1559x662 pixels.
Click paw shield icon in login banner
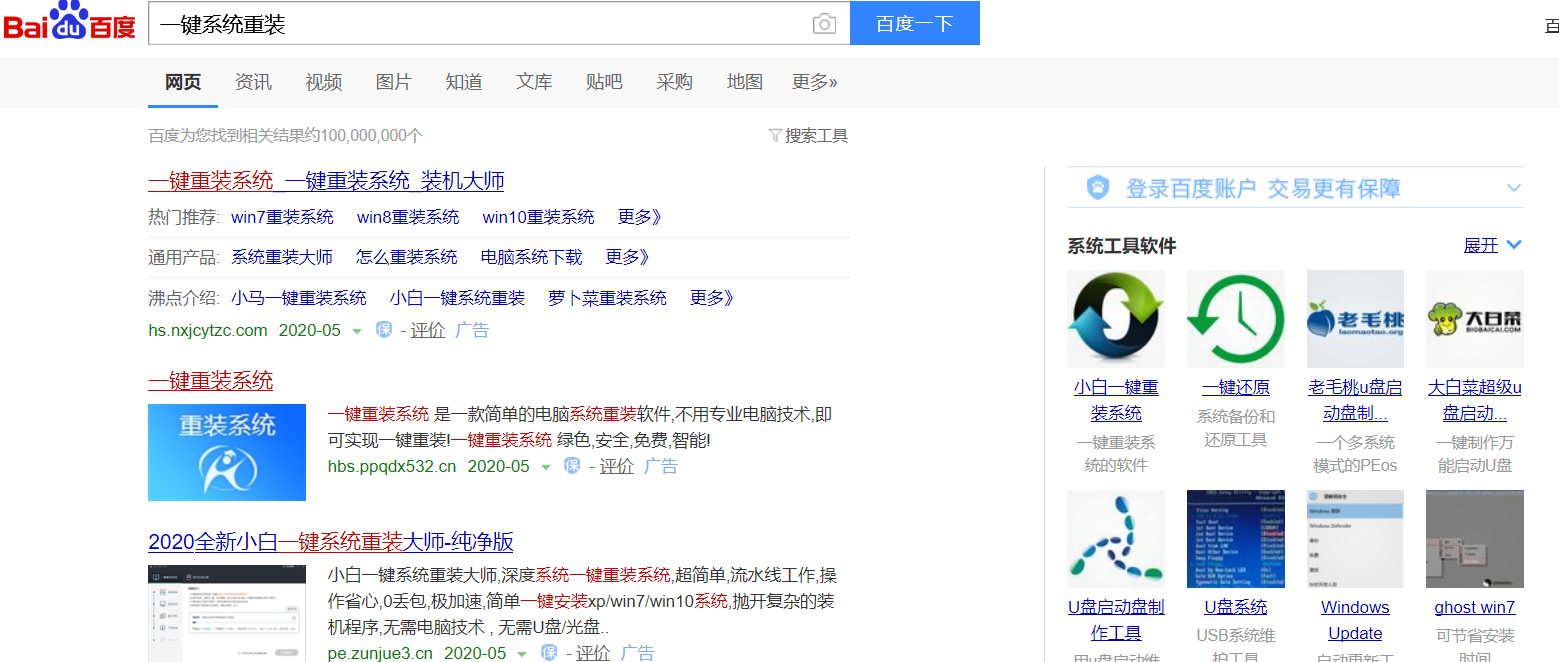coord(1098,188)
